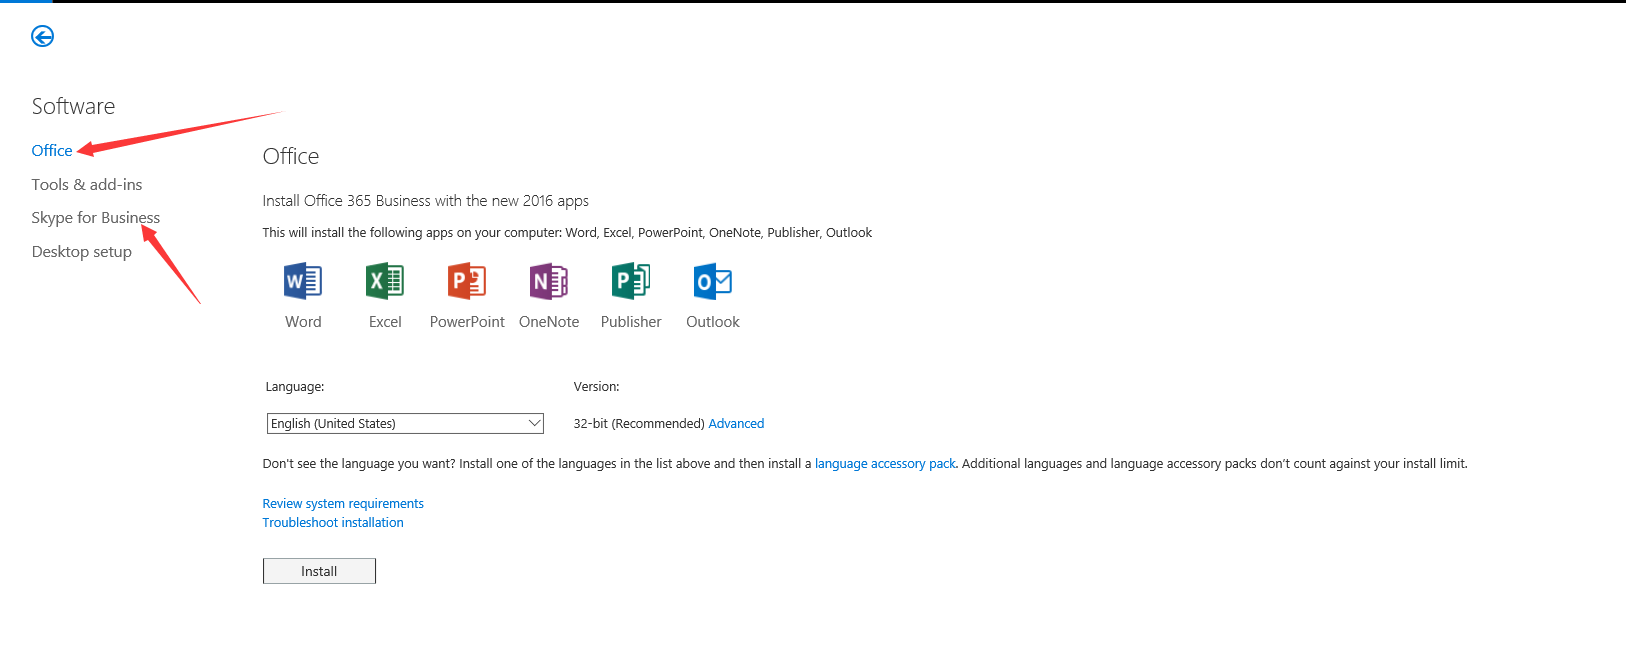Open the Advanced version options link

click(x=736, y=424)
